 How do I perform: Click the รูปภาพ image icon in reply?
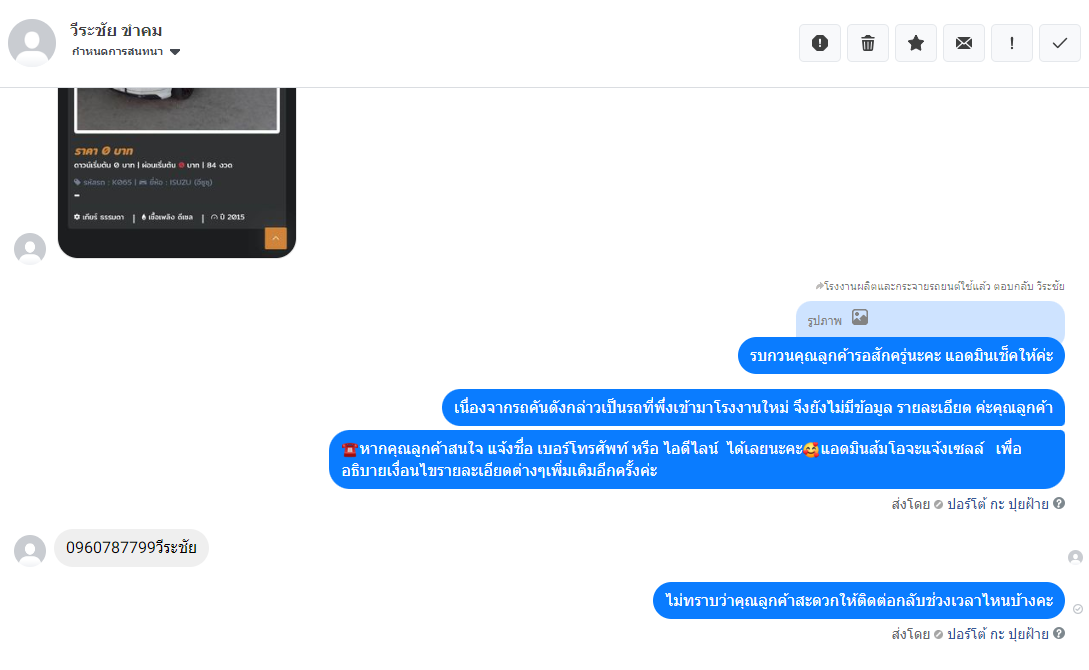860,317
